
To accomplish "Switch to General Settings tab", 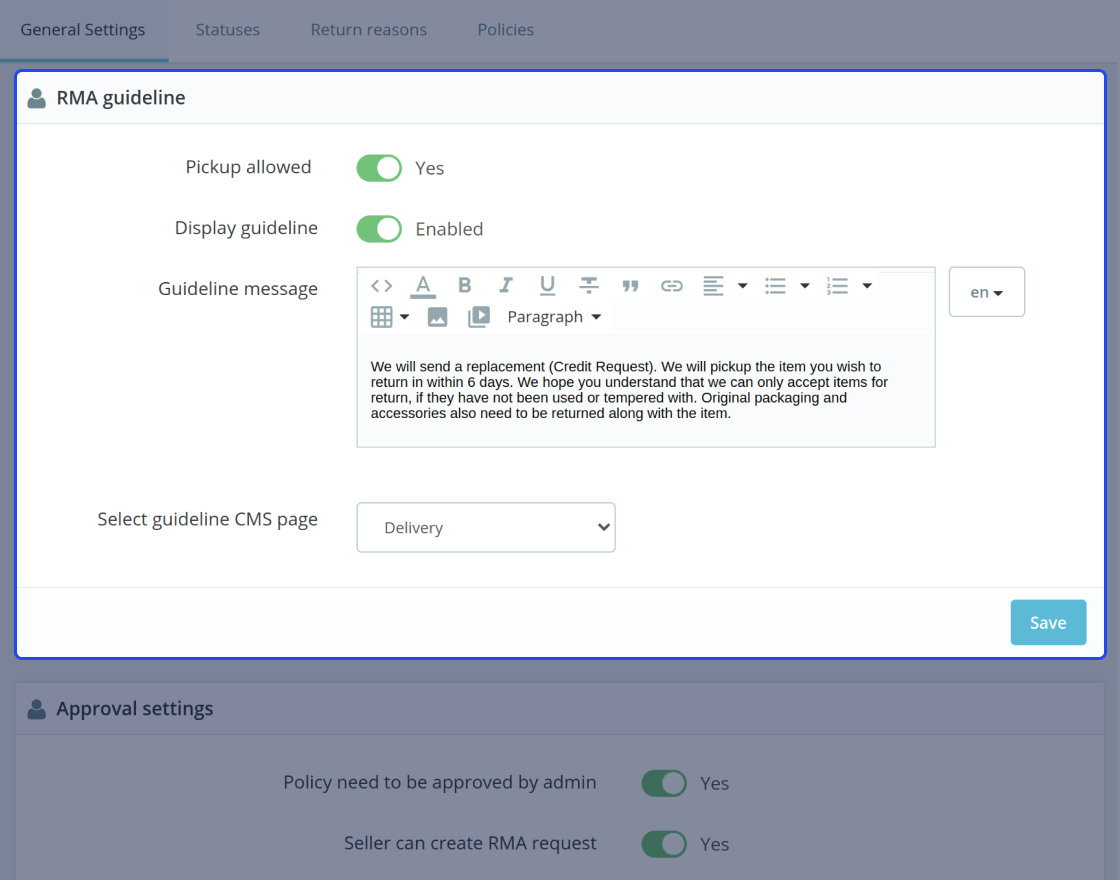I will pos(83,29).
